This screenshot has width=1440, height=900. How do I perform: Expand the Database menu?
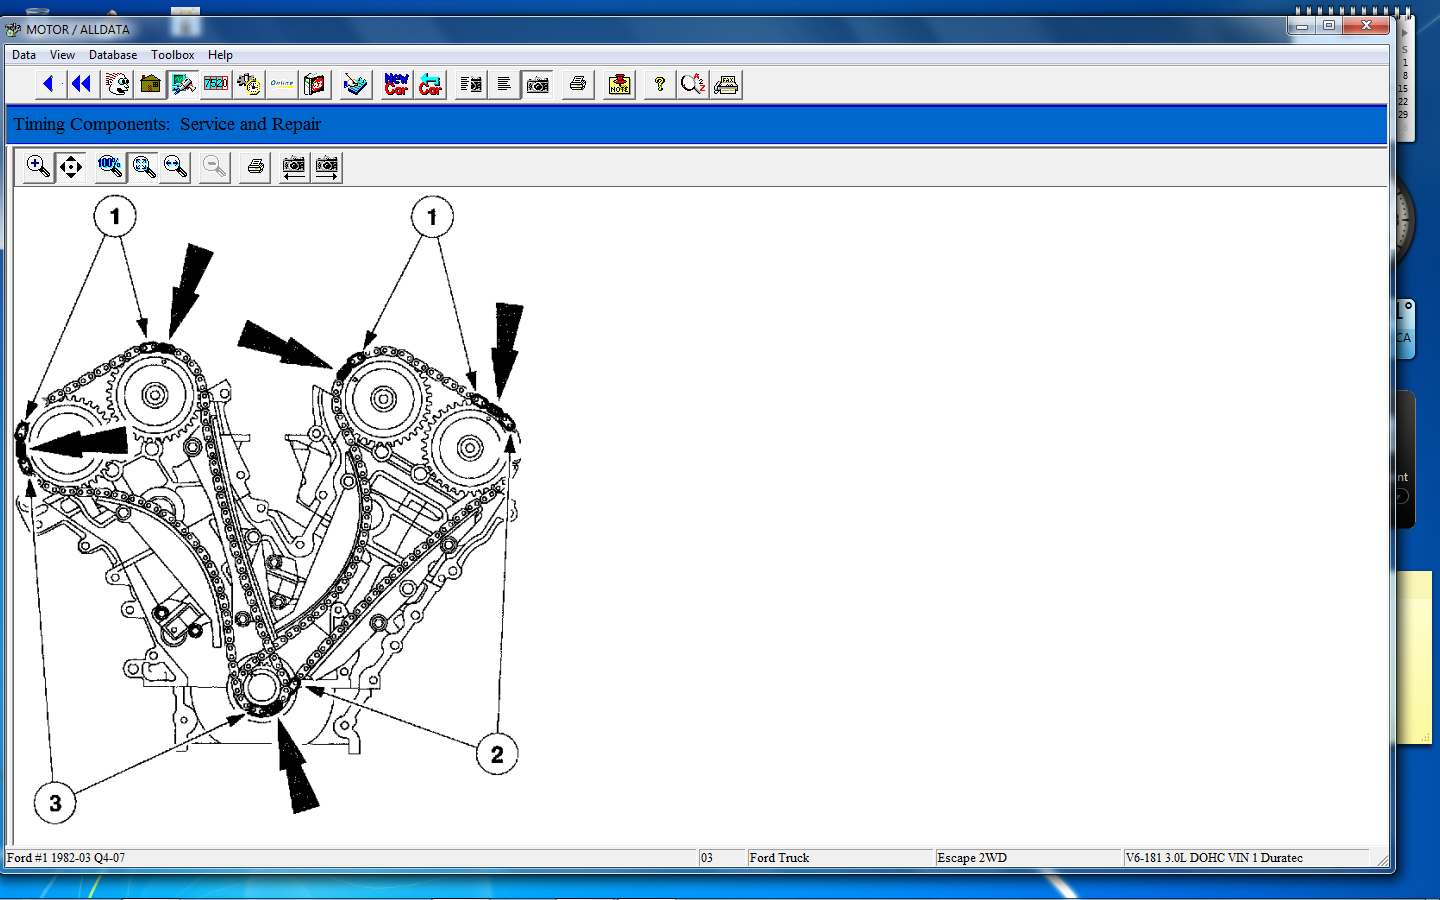point(113,55)
